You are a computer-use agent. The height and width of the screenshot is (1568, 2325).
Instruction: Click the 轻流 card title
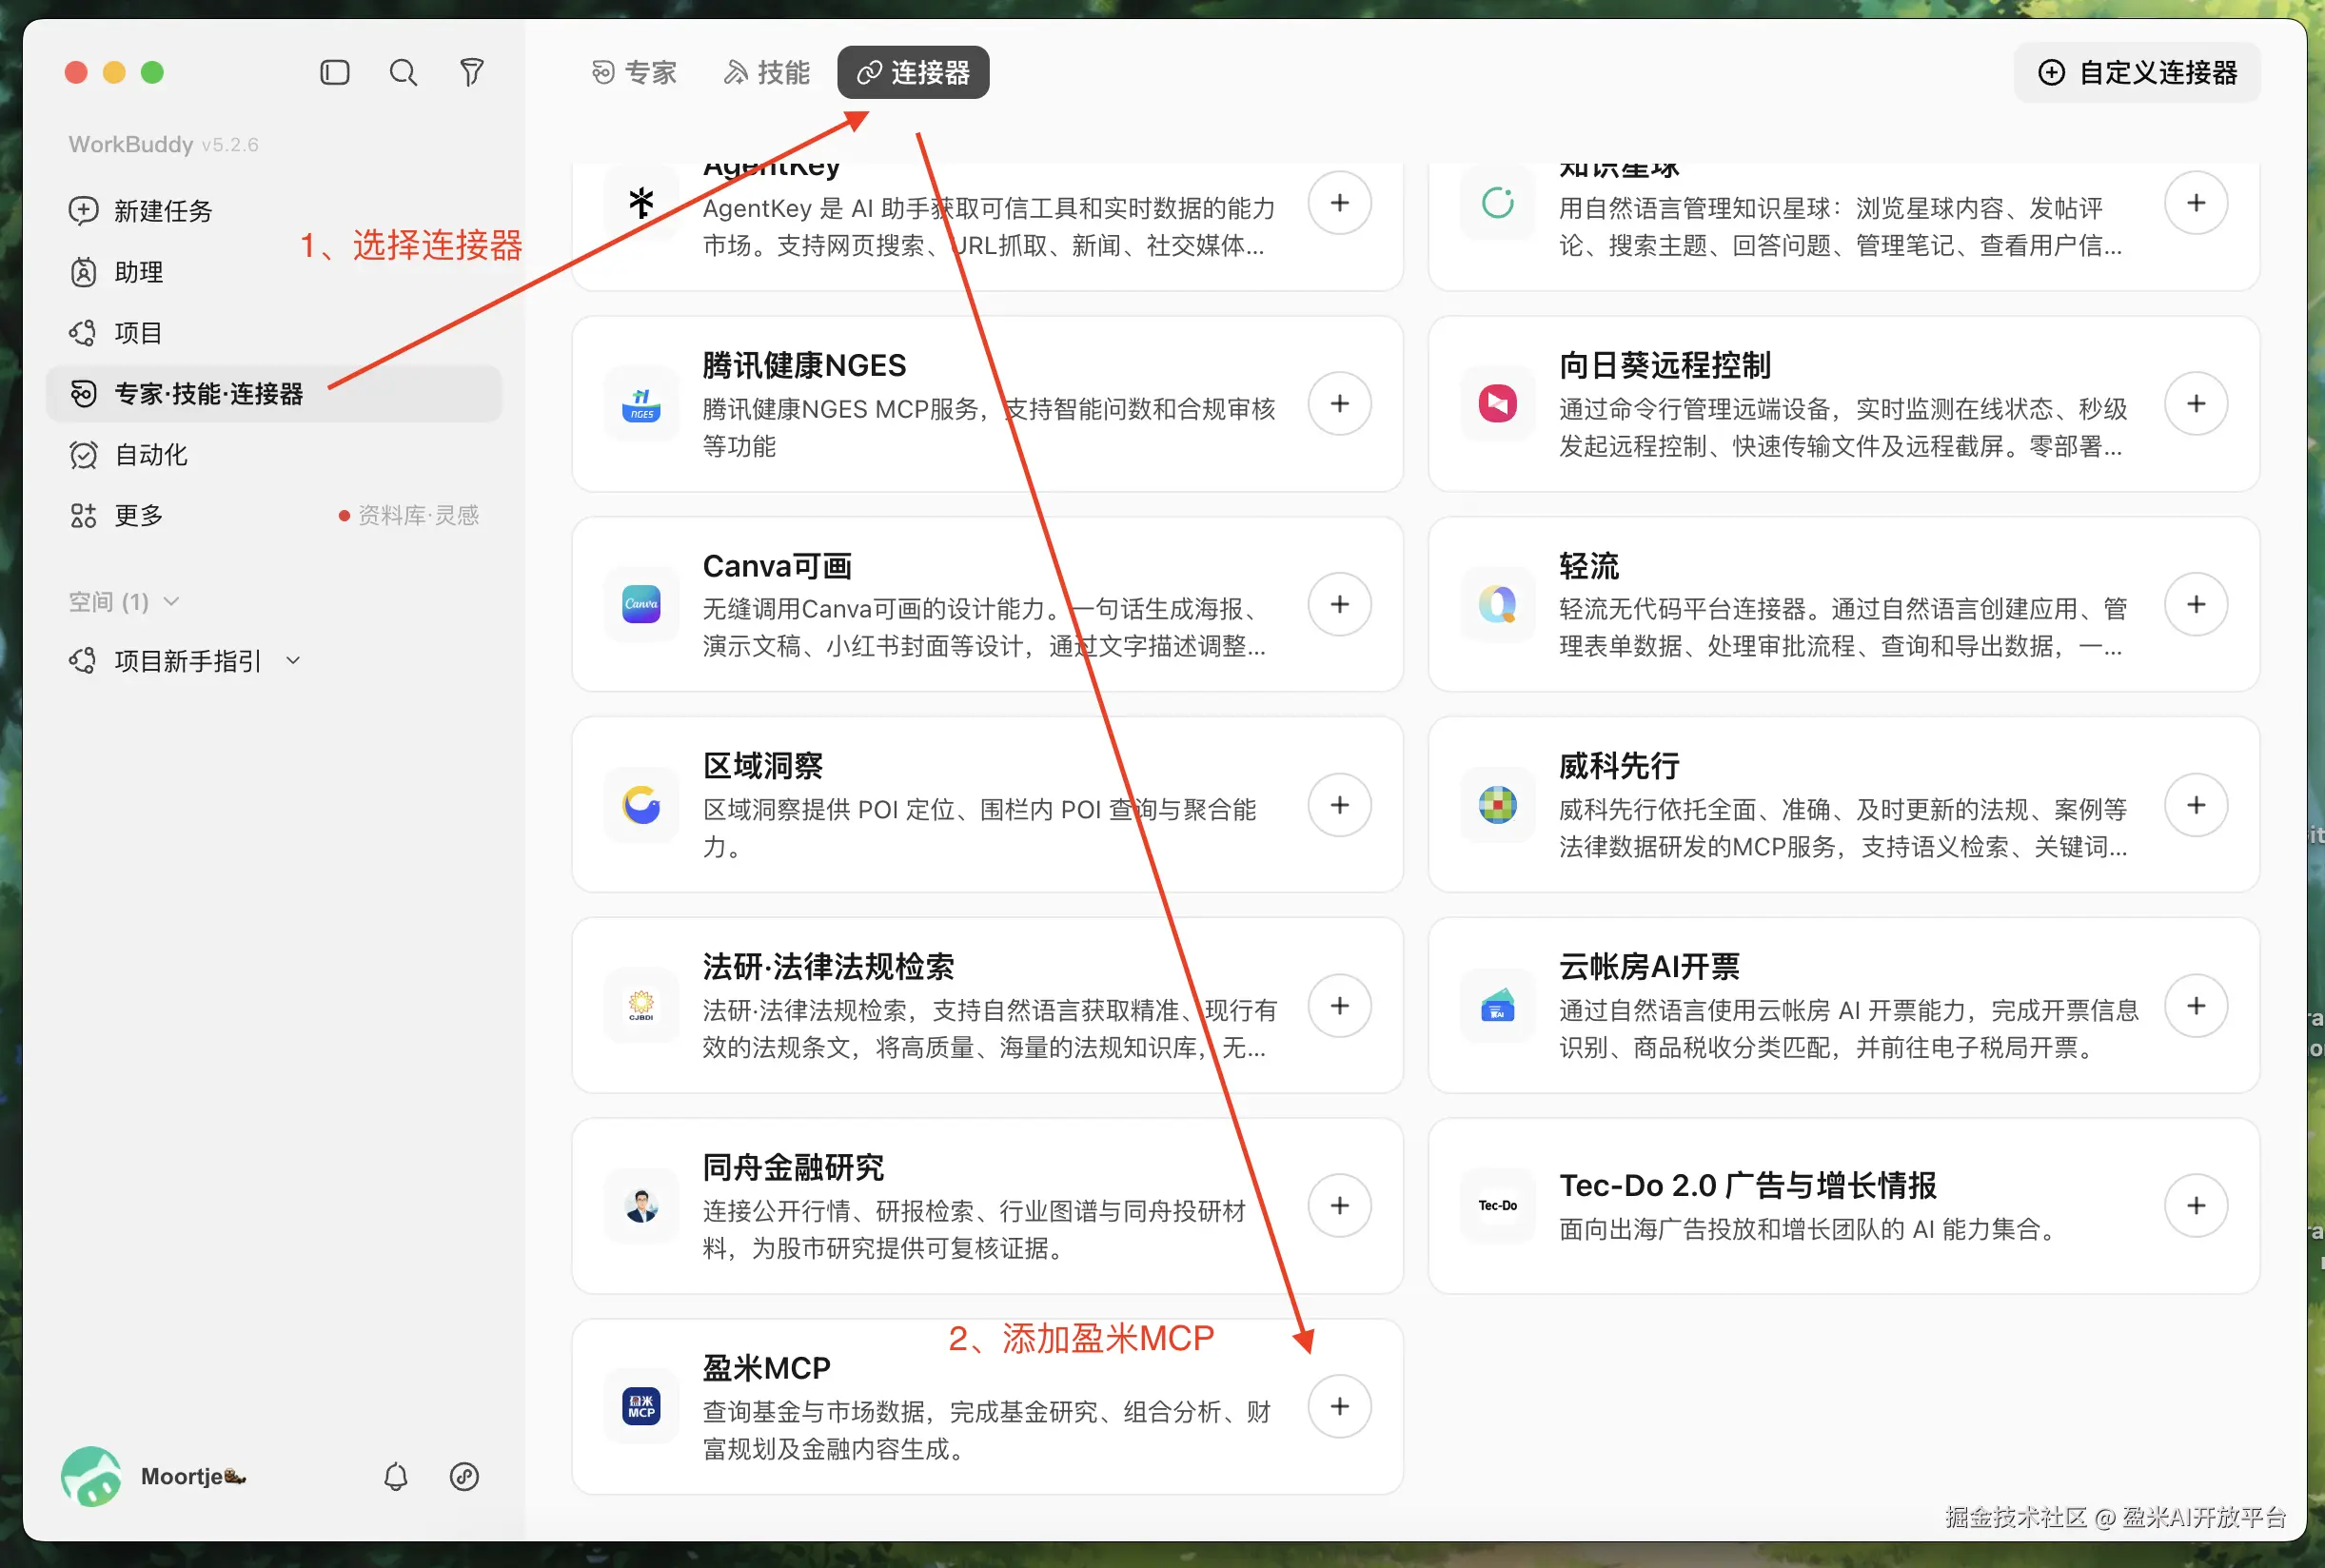coord(1588,566)
